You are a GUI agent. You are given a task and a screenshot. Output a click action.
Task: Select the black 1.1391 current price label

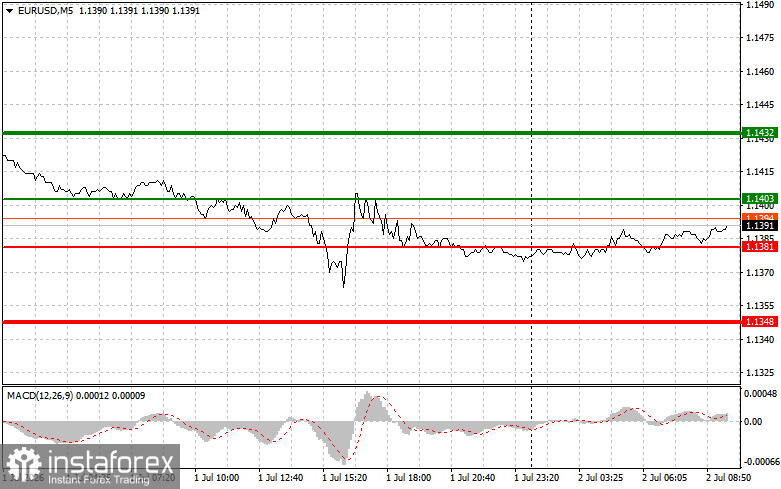pyautogui.click(x=759, y=226)
